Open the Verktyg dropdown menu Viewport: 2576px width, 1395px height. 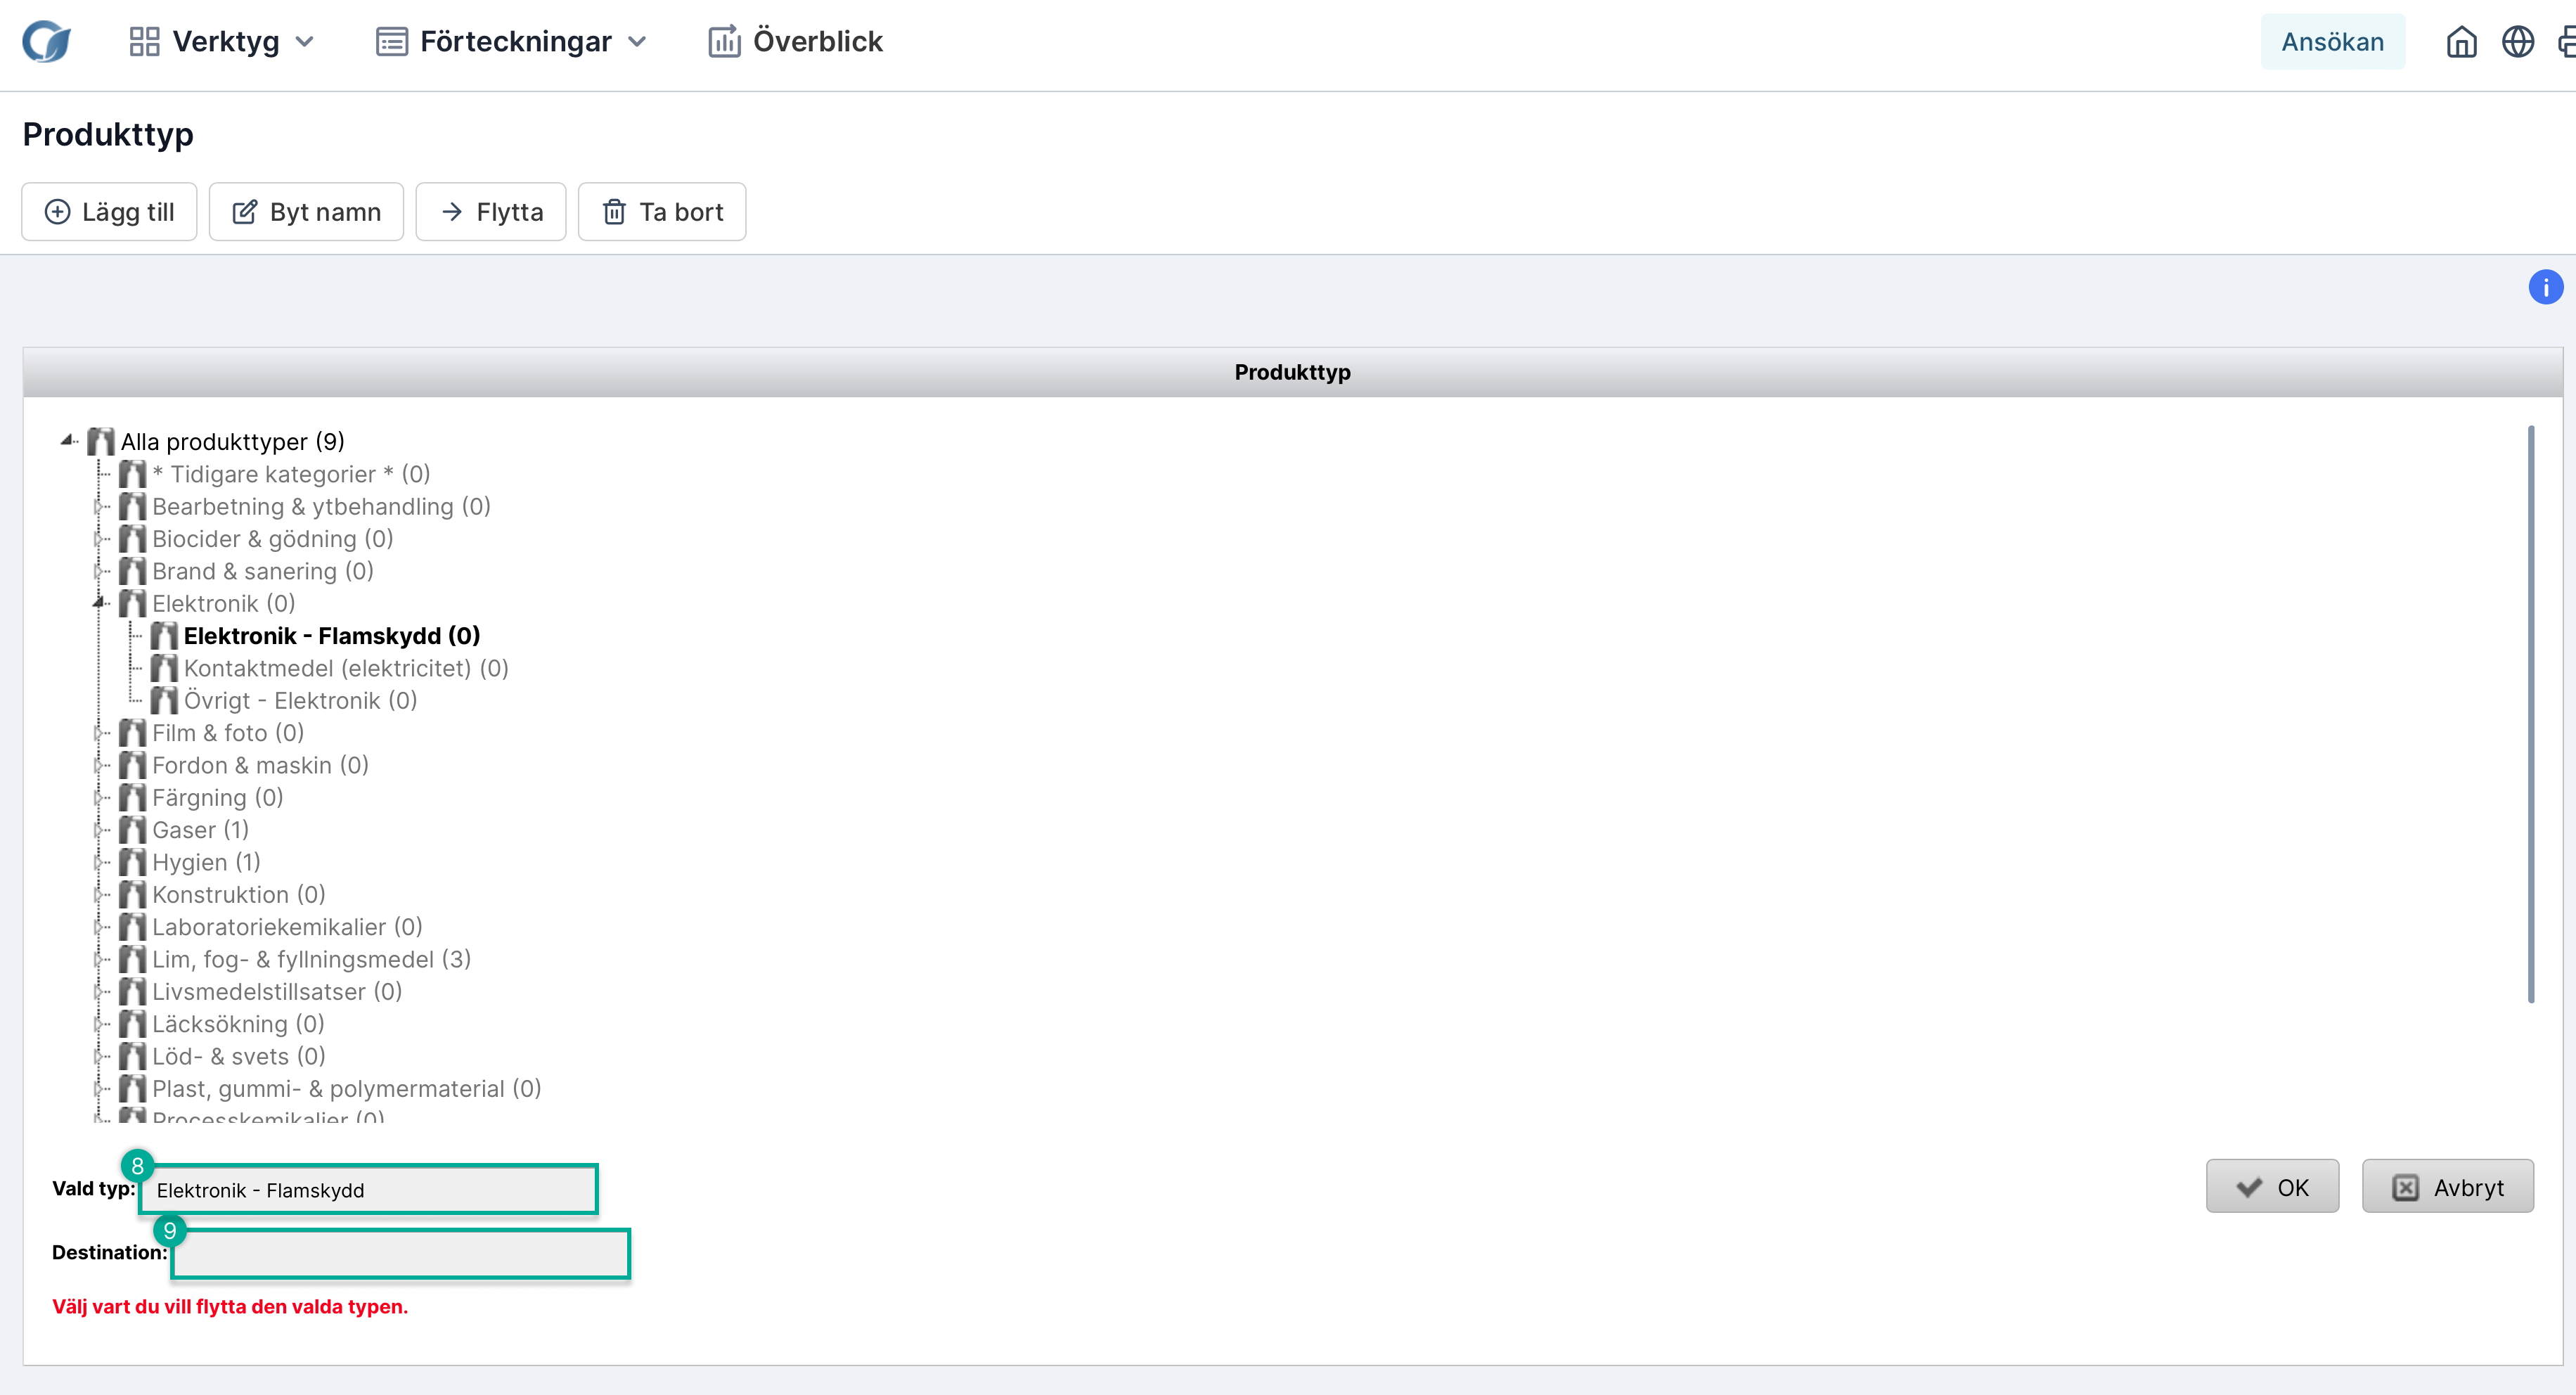222,42
